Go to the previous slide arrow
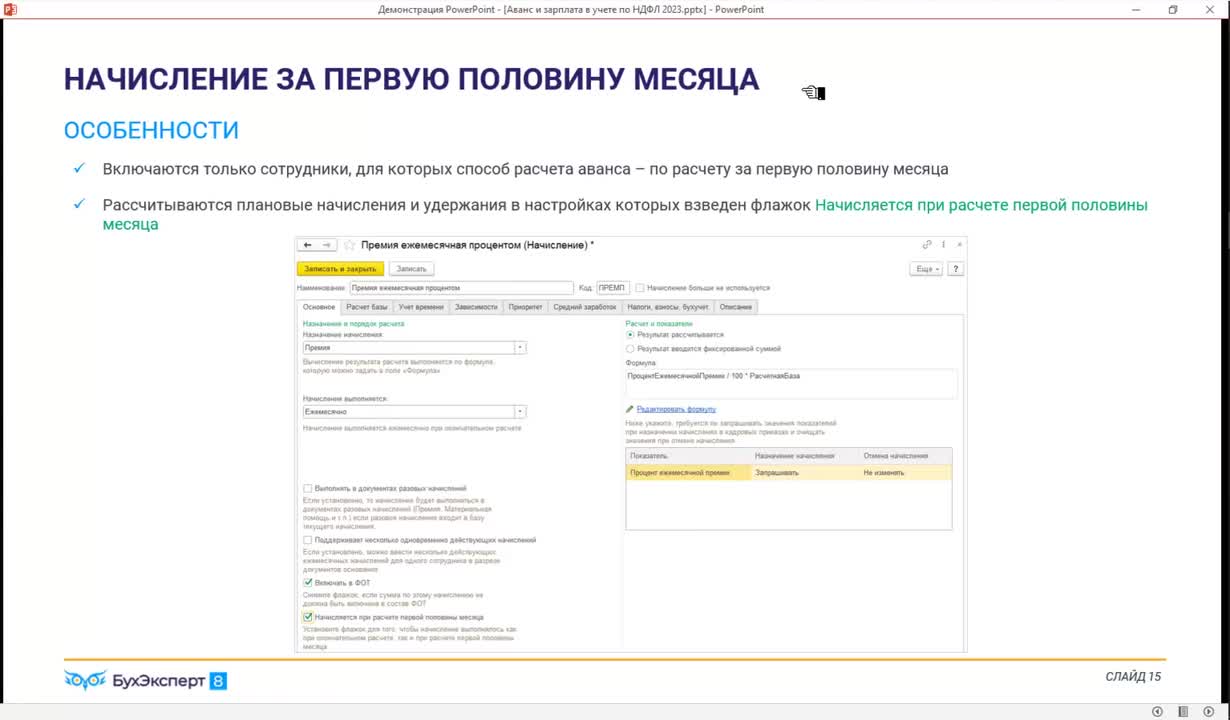This screenshot has height=720, width=1230. click(1157, 711)
